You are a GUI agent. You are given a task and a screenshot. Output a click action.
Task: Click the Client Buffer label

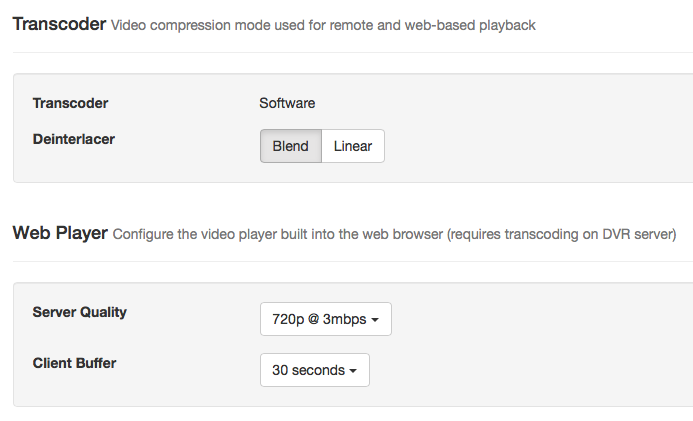point(75,363)
